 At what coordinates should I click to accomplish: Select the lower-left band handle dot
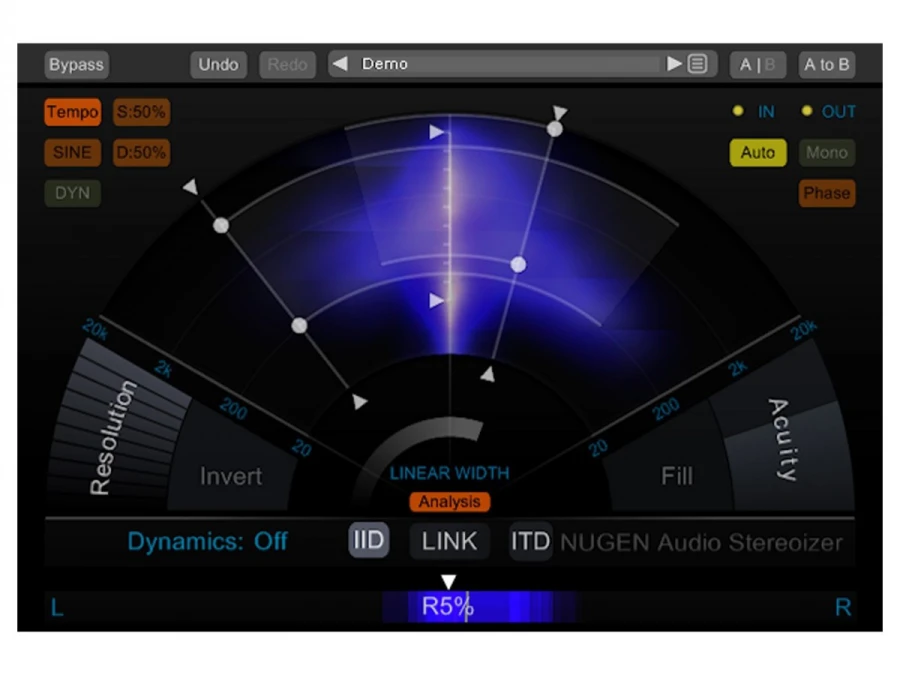[299, 325]
